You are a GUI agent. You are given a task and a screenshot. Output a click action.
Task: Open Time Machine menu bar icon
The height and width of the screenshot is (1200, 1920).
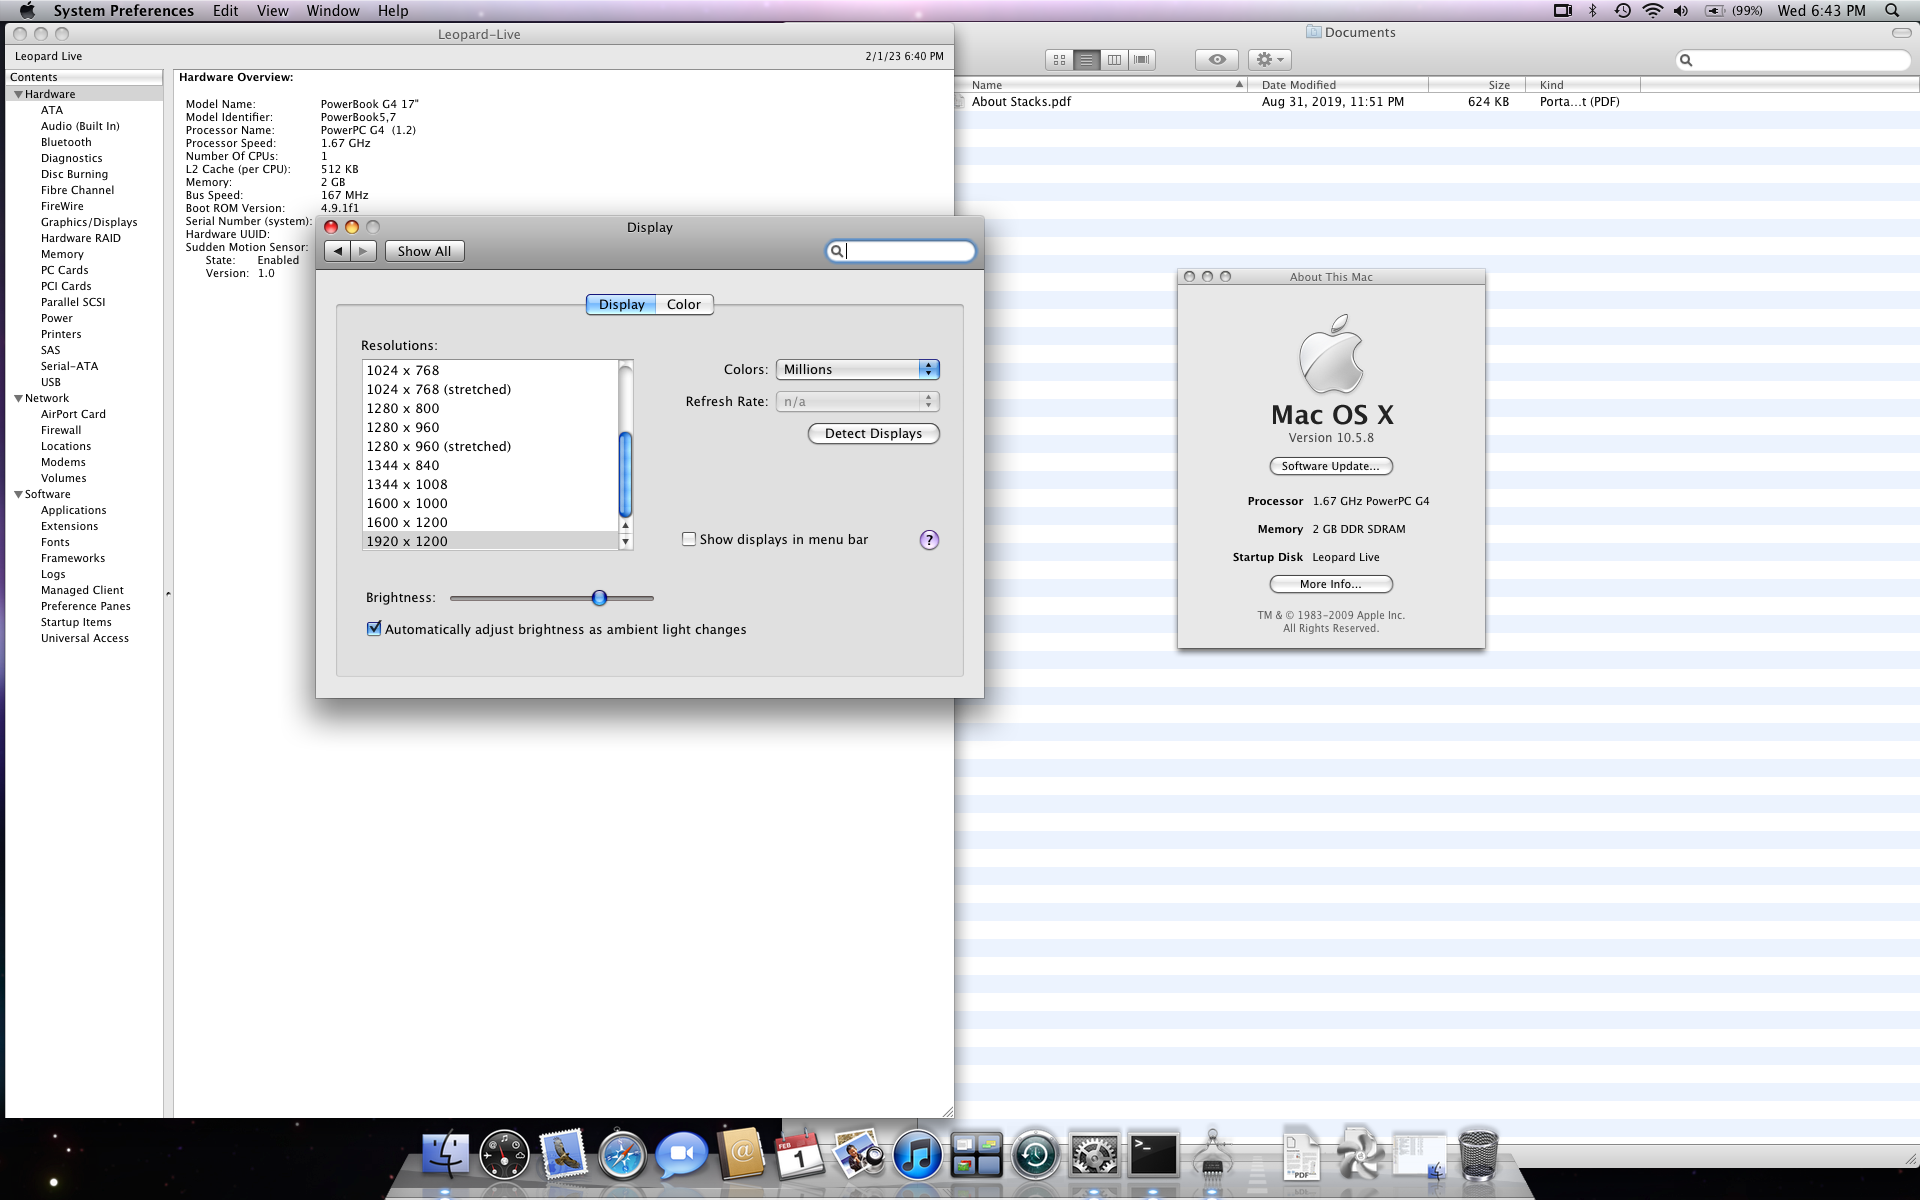click(1622, 10)
